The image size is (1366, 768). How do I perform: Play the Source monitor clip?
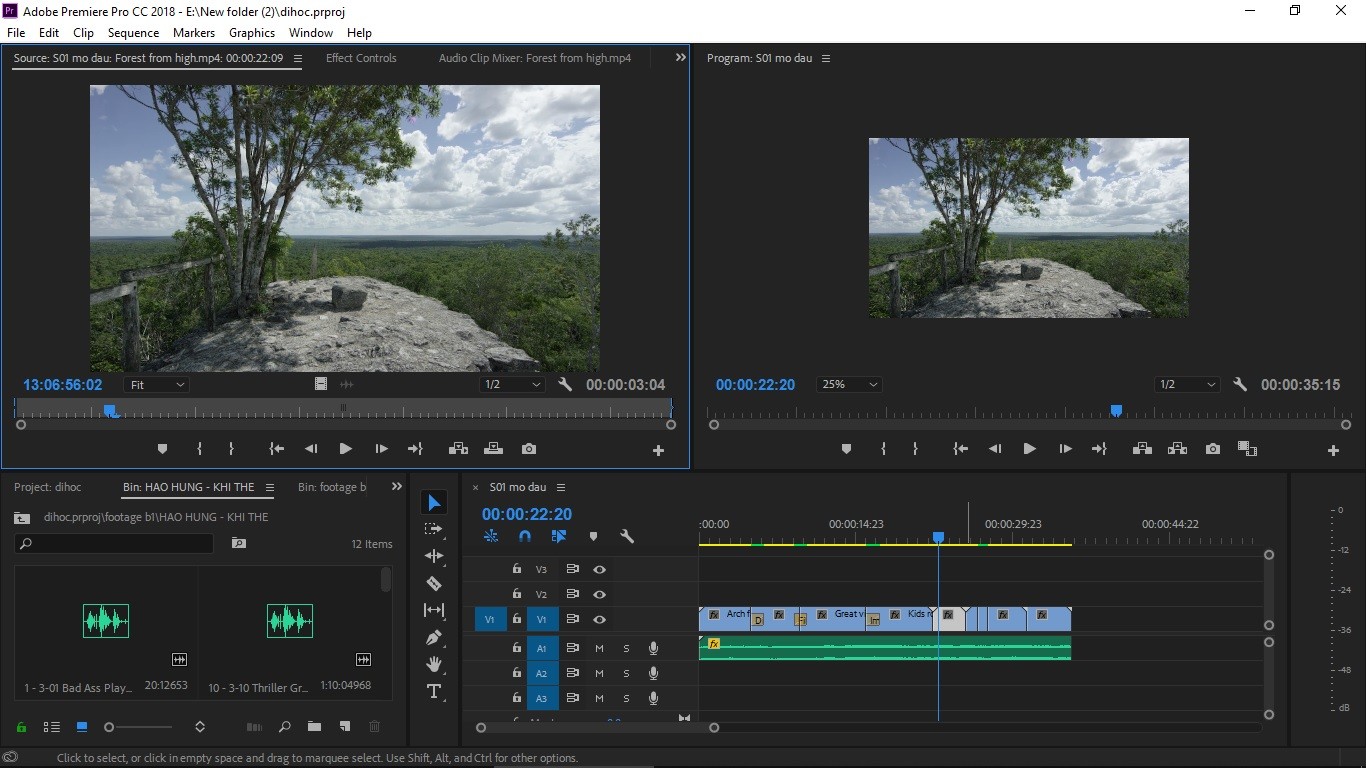point(345,450)
